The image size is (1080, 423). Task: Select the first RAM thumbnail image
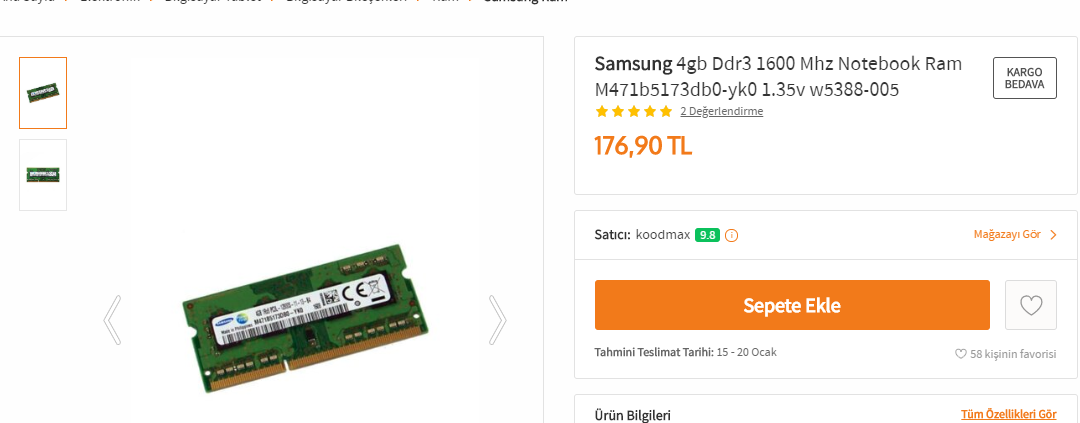43,93
